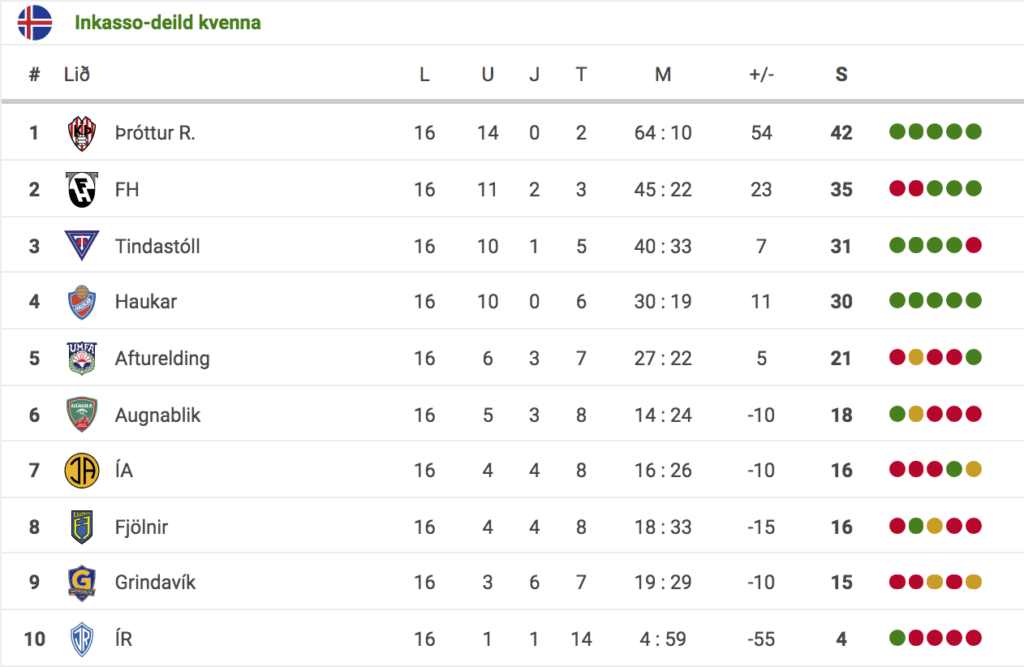Viewport: 1024px width, 667px height.
Task: Select the Augnablik green shield logo
Action: coord(82,414)
